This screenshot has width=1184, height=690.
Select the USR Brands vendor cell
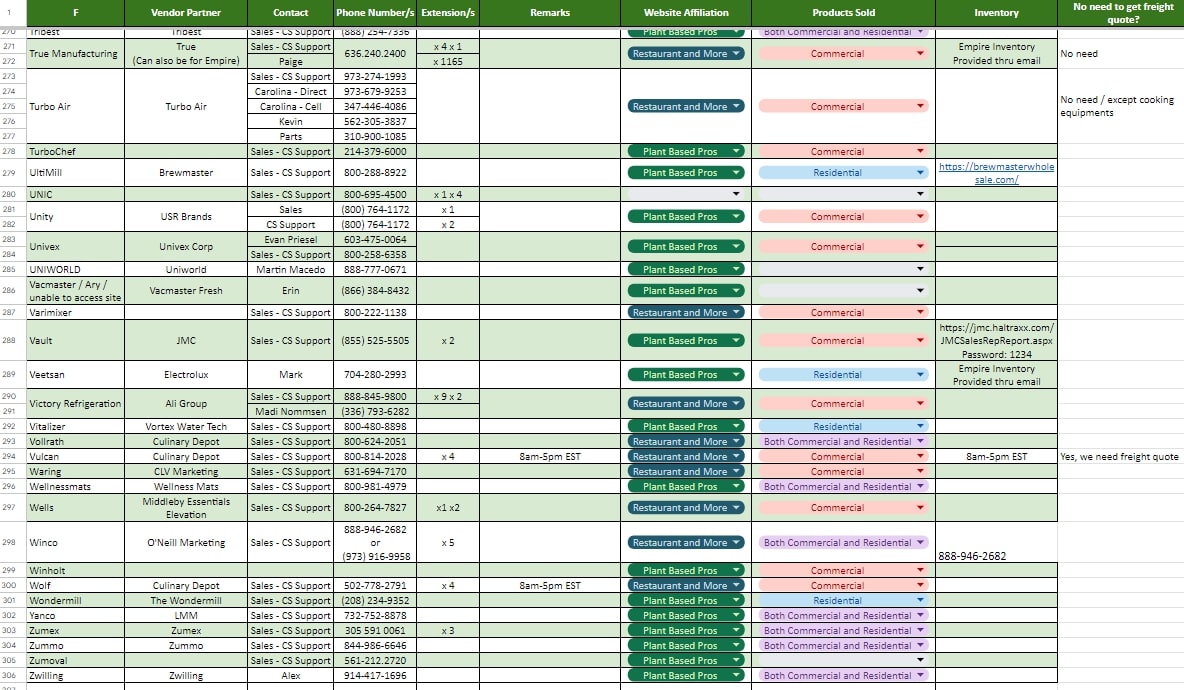coord(186,217)
